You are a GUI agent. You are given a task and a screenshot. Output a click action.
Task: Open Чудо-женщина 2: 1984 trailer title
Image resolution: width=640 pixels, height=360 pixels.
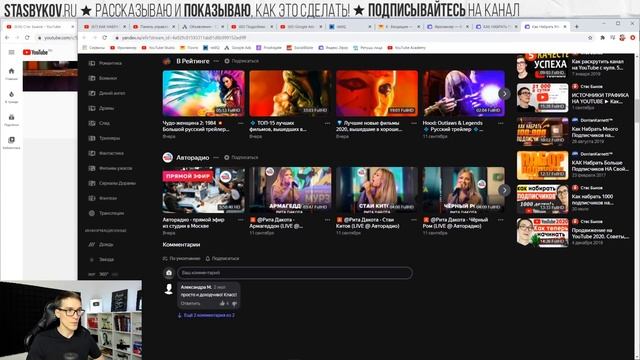point(196,126)
